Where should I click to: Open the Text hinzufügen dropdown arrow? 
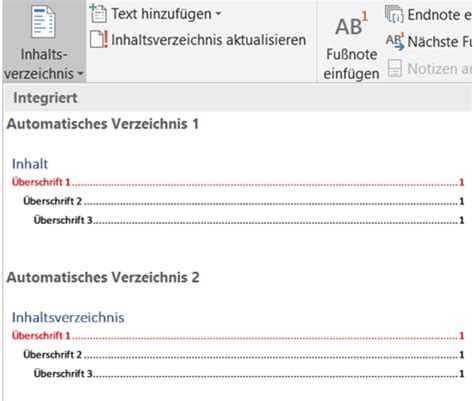[x=218, y=14]
